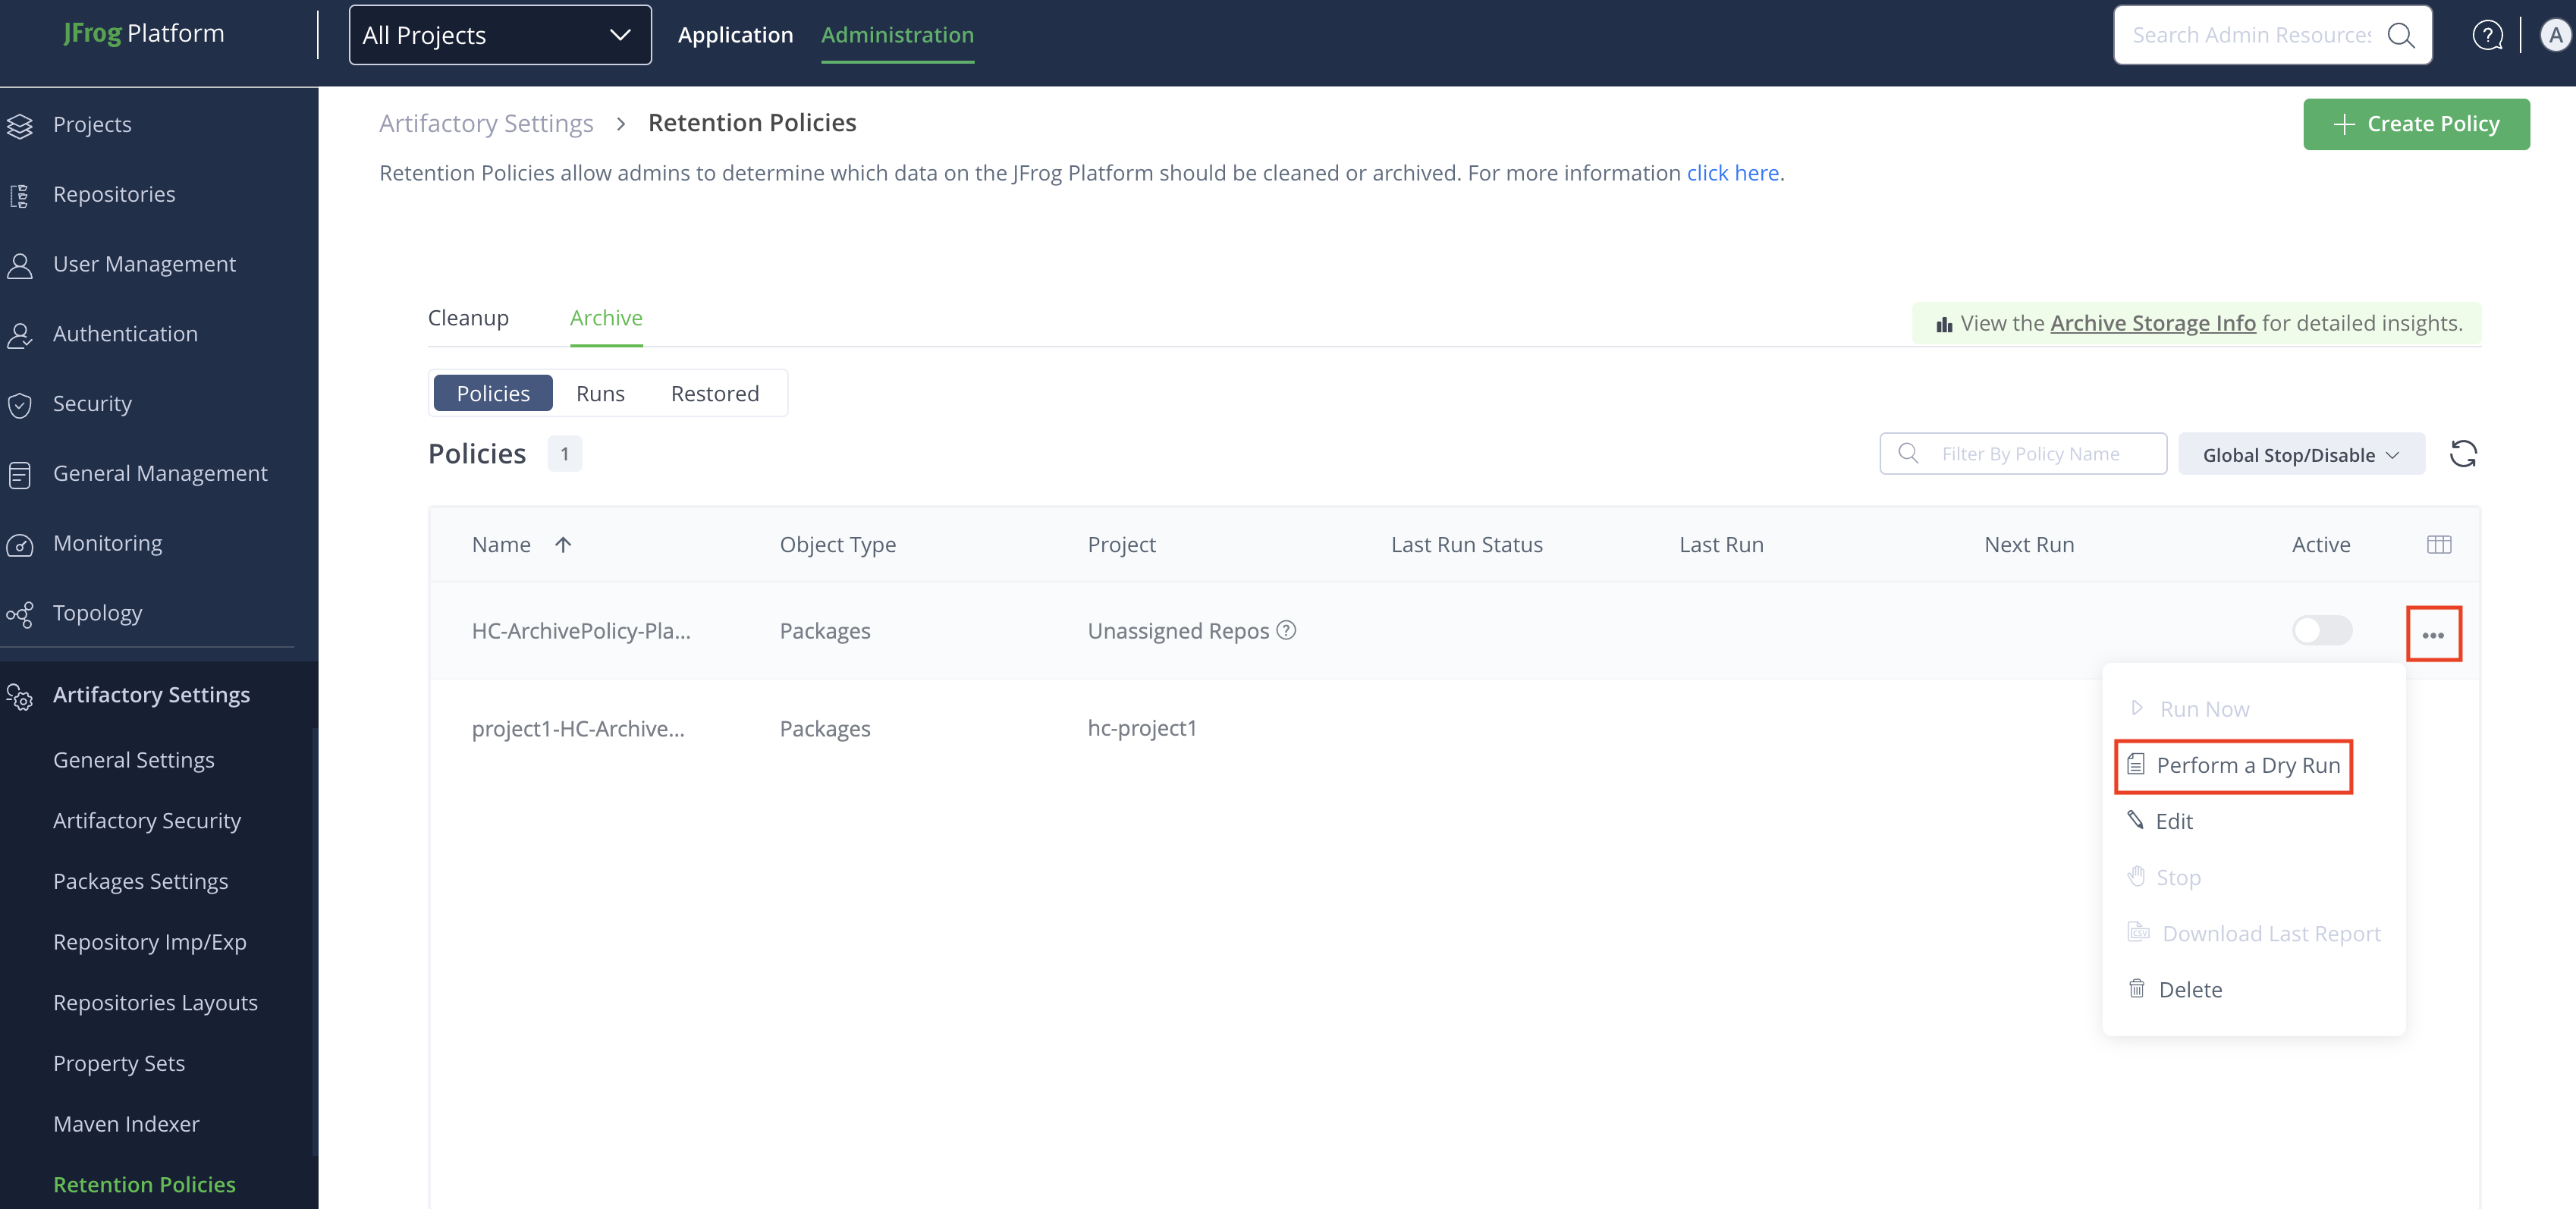
Task: Click the Create Policy button
Action: click(2415, 124)
